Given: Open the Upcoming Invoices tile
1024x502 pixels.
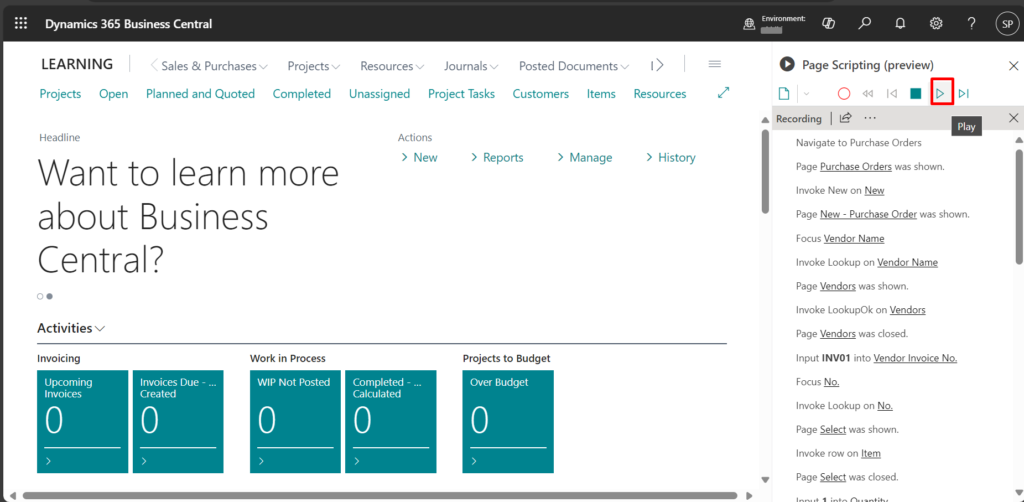Looking at the screenshot, I should click(x=83, y=422).
